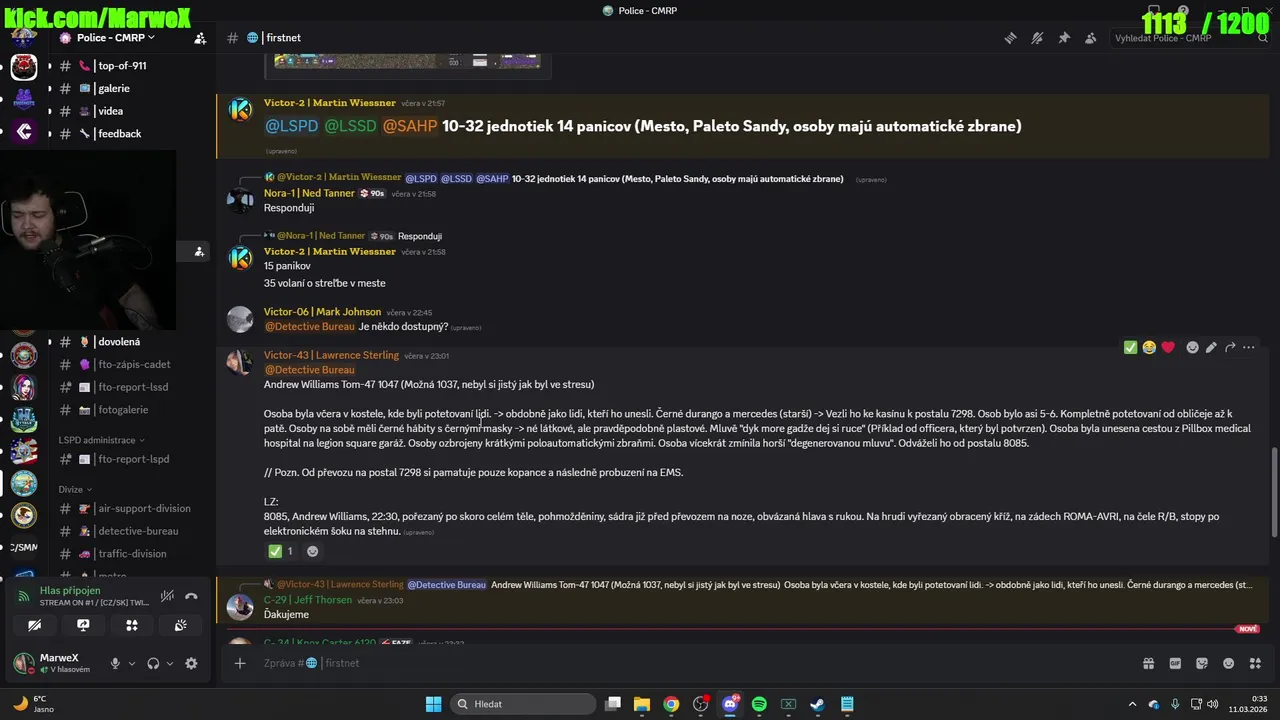Open the fto-report-lssd channel

pos(133,387)
